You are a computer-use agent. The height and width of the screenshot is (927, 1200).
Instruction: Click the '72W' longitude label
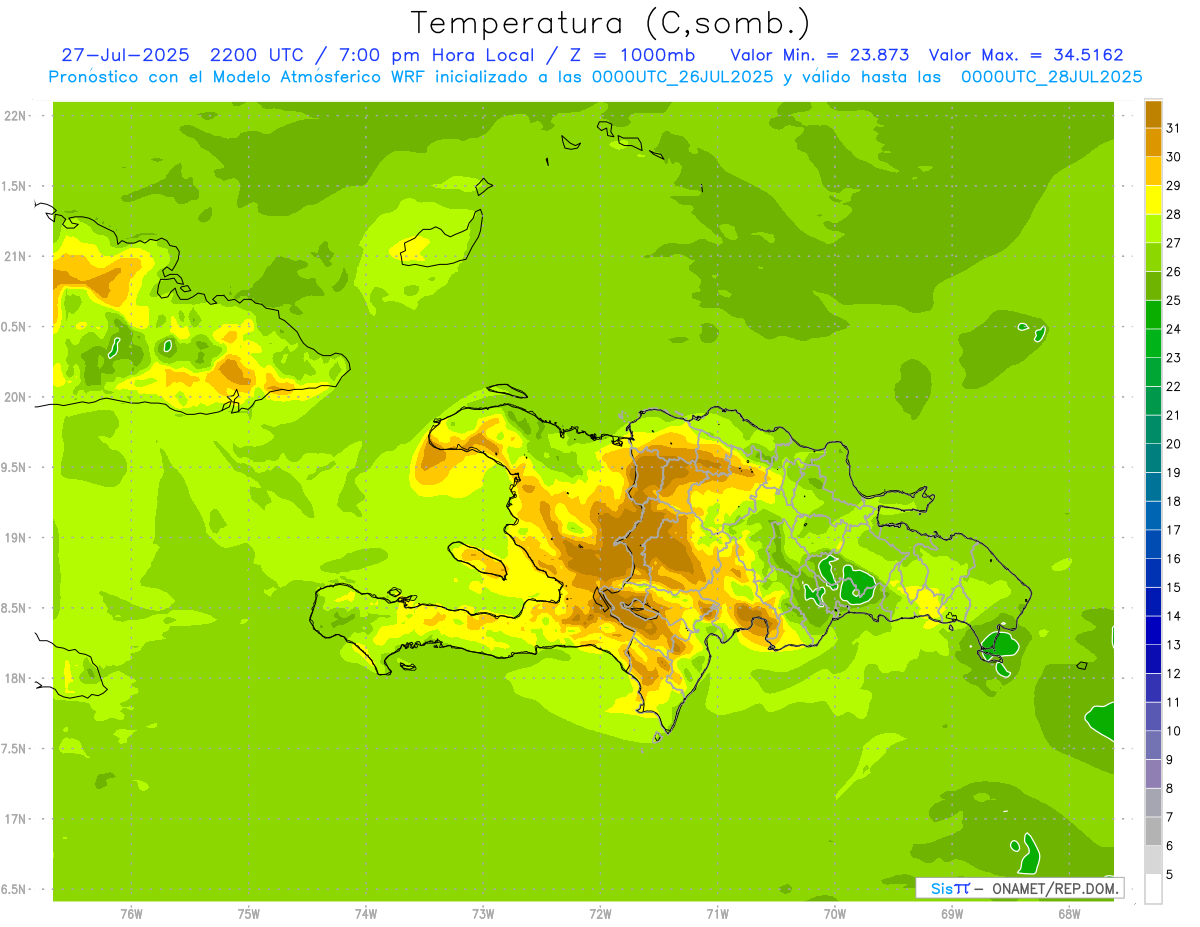[600, 913]
